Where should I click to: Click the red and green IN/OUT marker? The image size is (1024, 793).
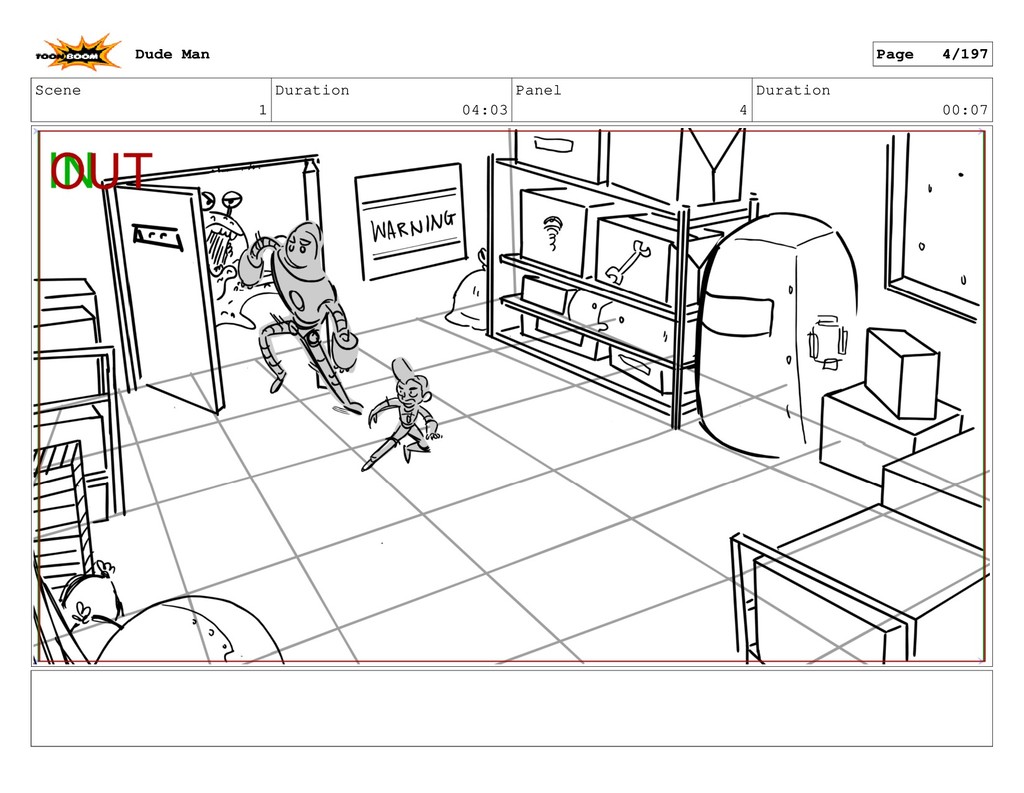[100, 172]
